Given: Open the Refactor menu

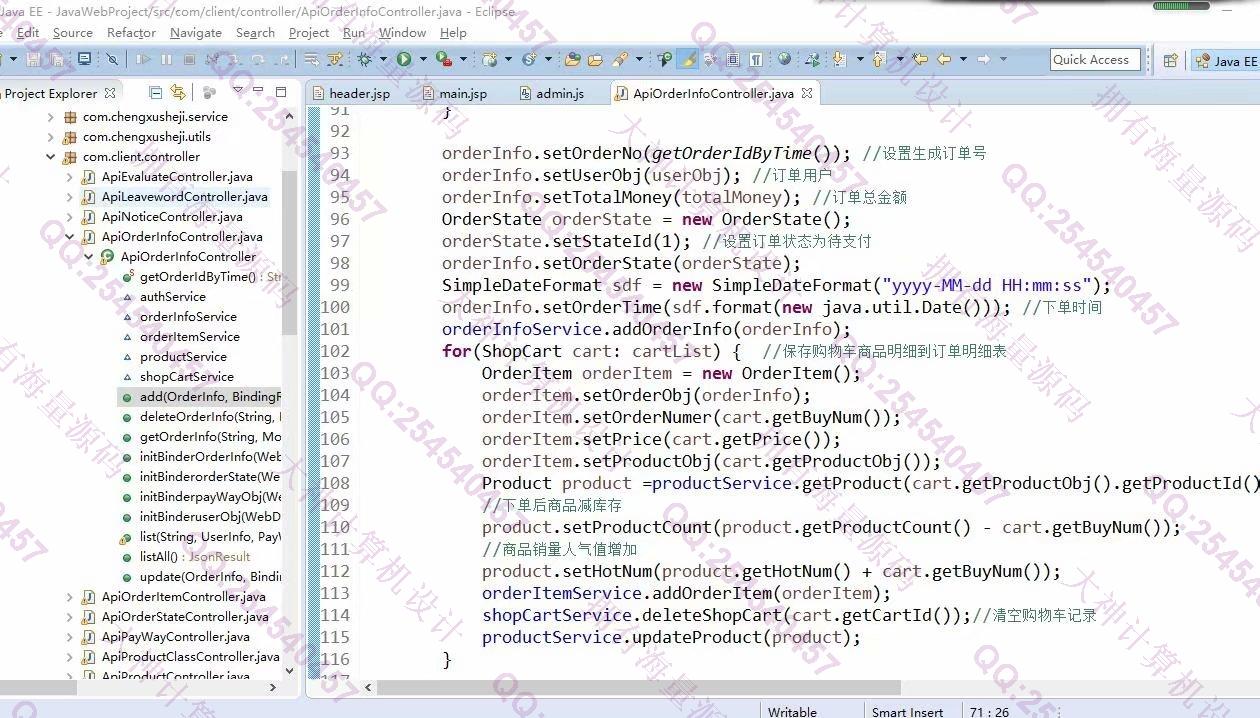Looking at the screenshot, I should 131,32.
